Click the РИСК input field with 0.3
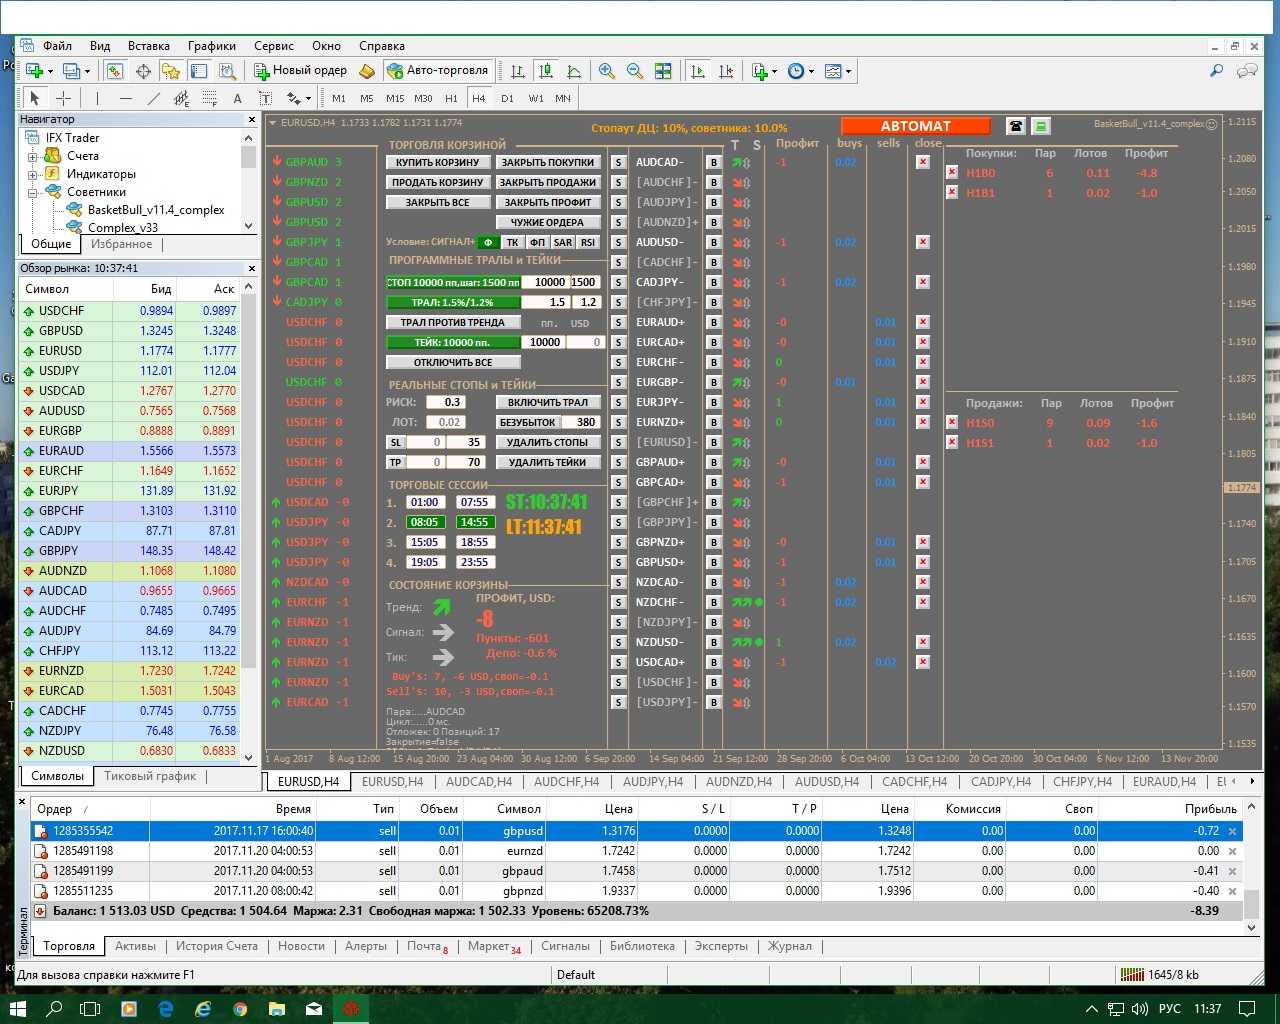 click(x=452, y=402)
